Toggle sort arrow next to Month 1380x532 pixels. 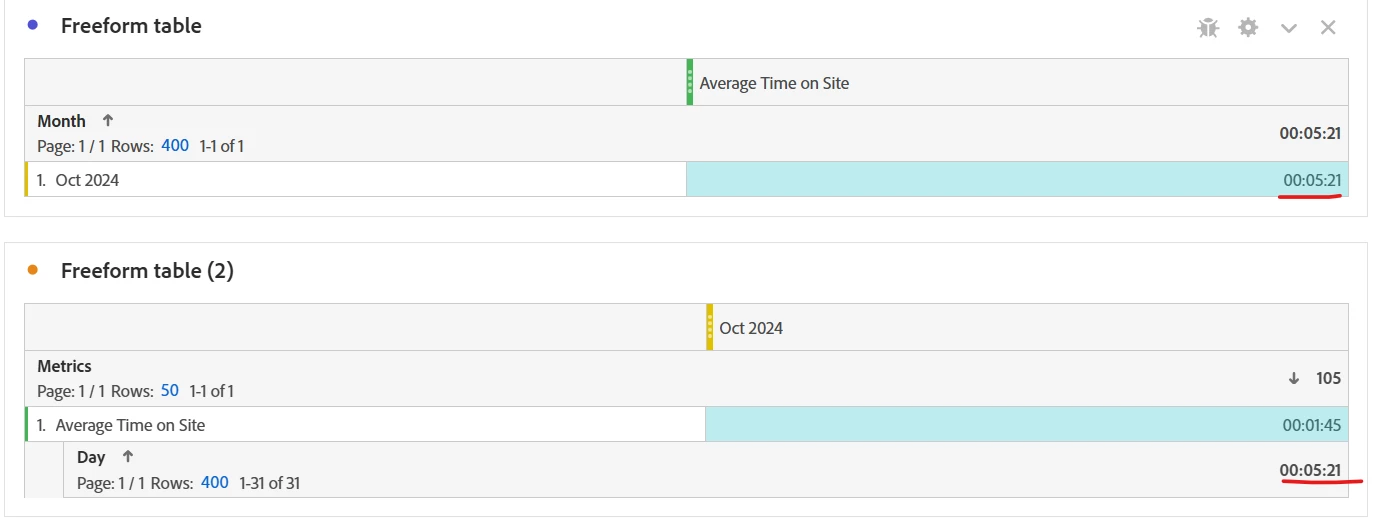click(x=108, y=121)
